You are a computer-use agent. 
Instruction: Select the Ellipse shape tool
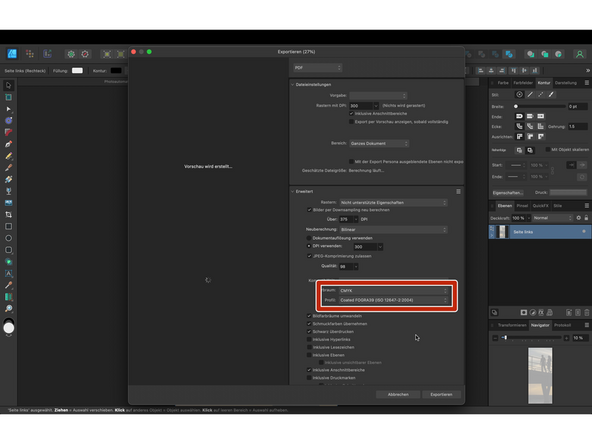tap(9, 238)
